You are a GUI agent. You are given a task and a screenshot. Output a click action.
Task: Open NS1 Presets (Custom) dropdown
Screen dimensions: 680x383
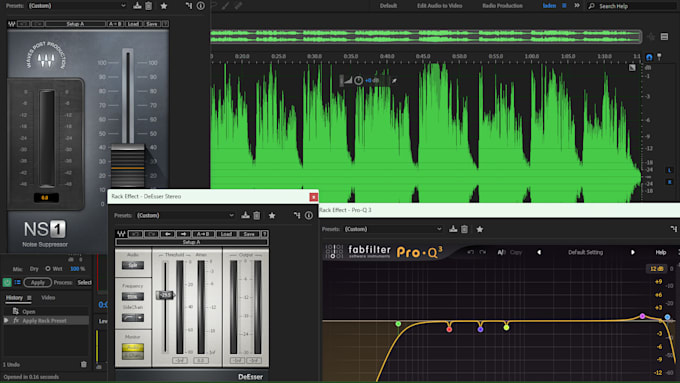click(77, 6)
